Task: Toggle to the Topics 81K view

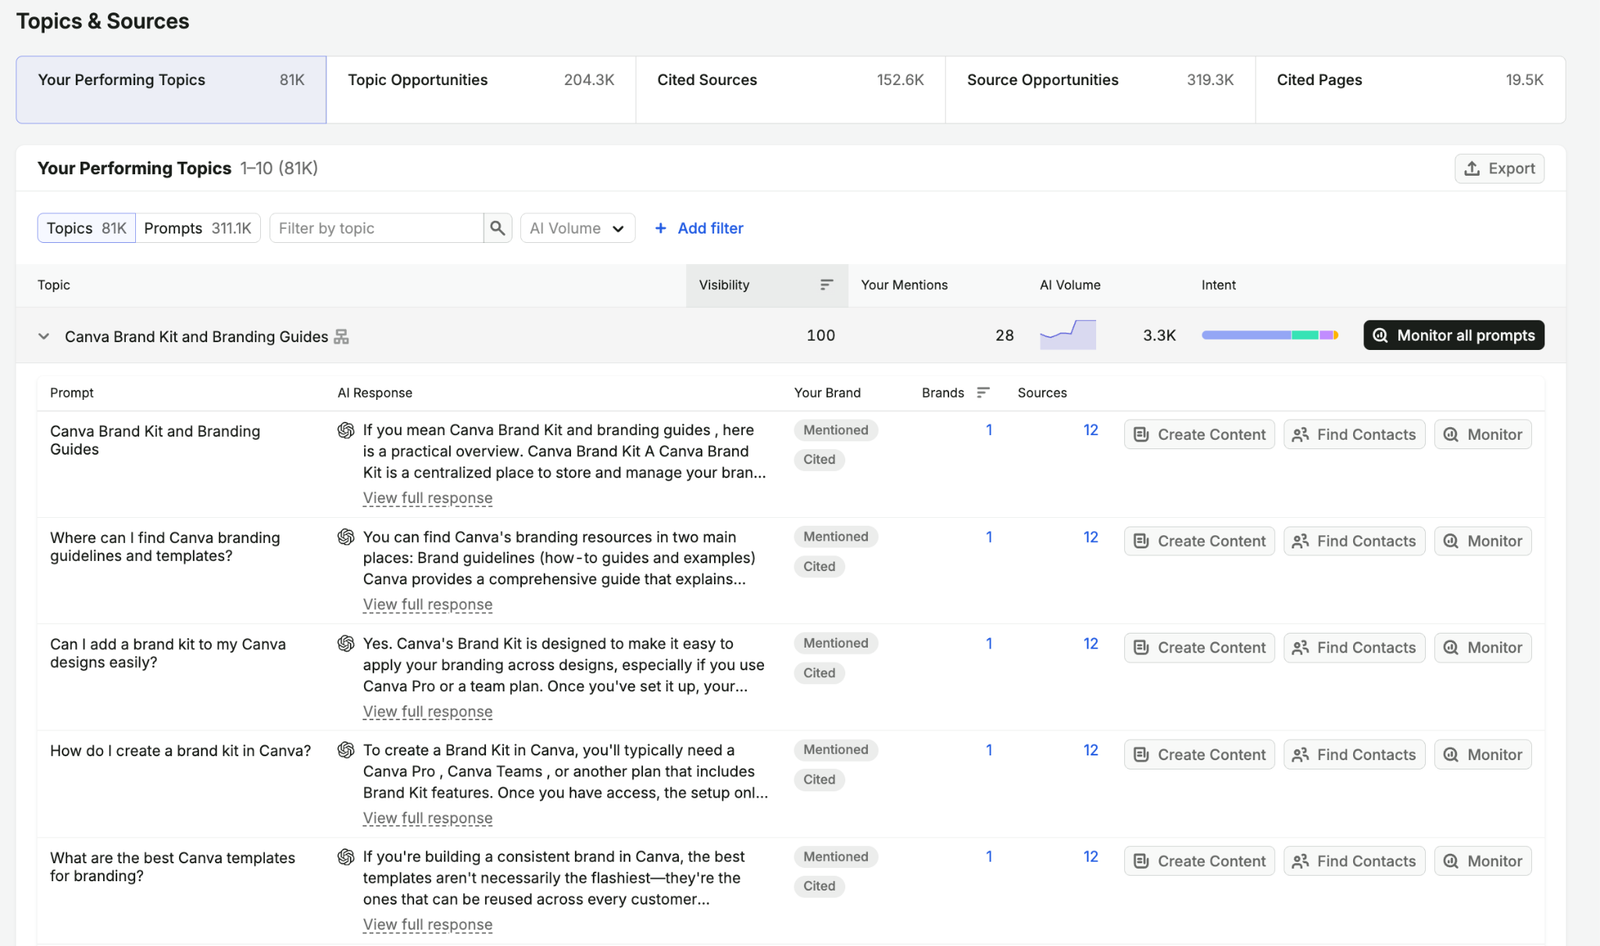Action: click(86, 228)
